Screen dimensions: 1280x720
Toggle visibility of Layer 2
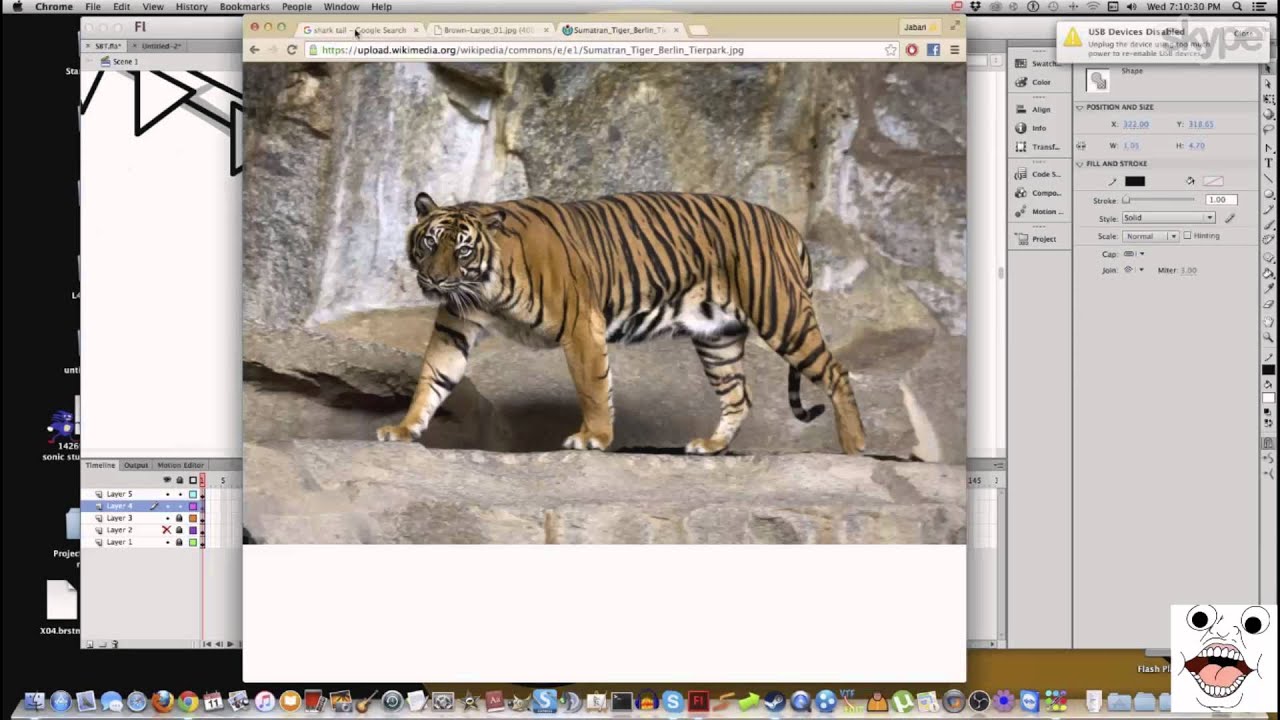pos(167,530)
